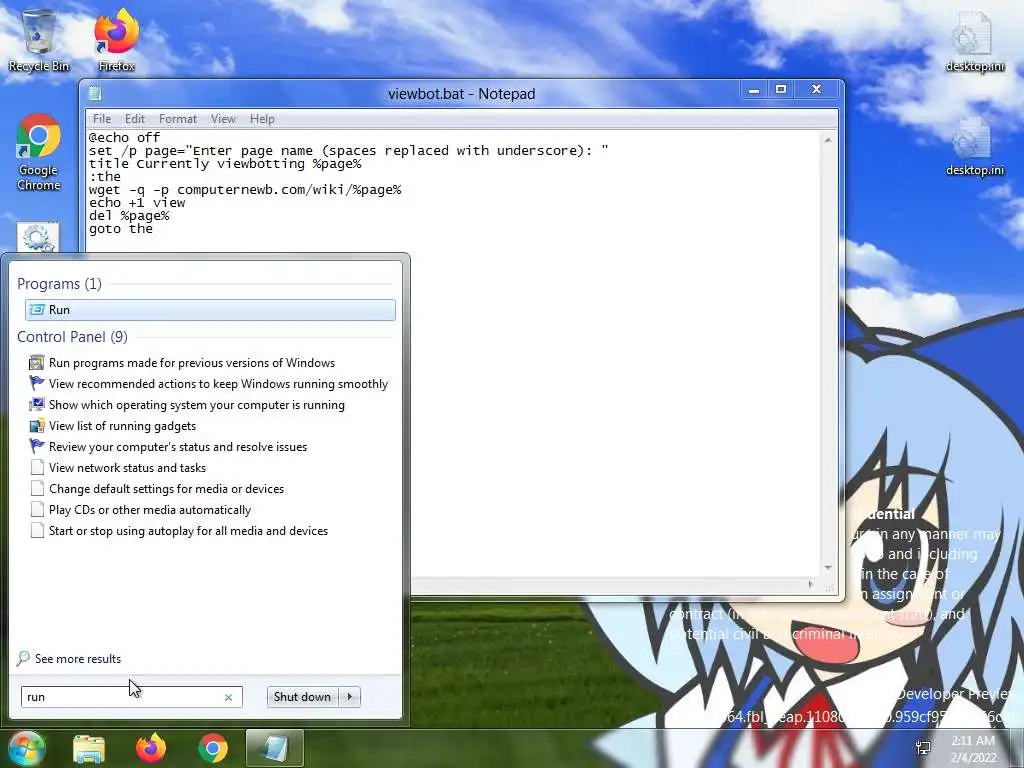1024x768 pixels.
Task: Click the gear settings file icon on desktop
Action: [38, 238]
